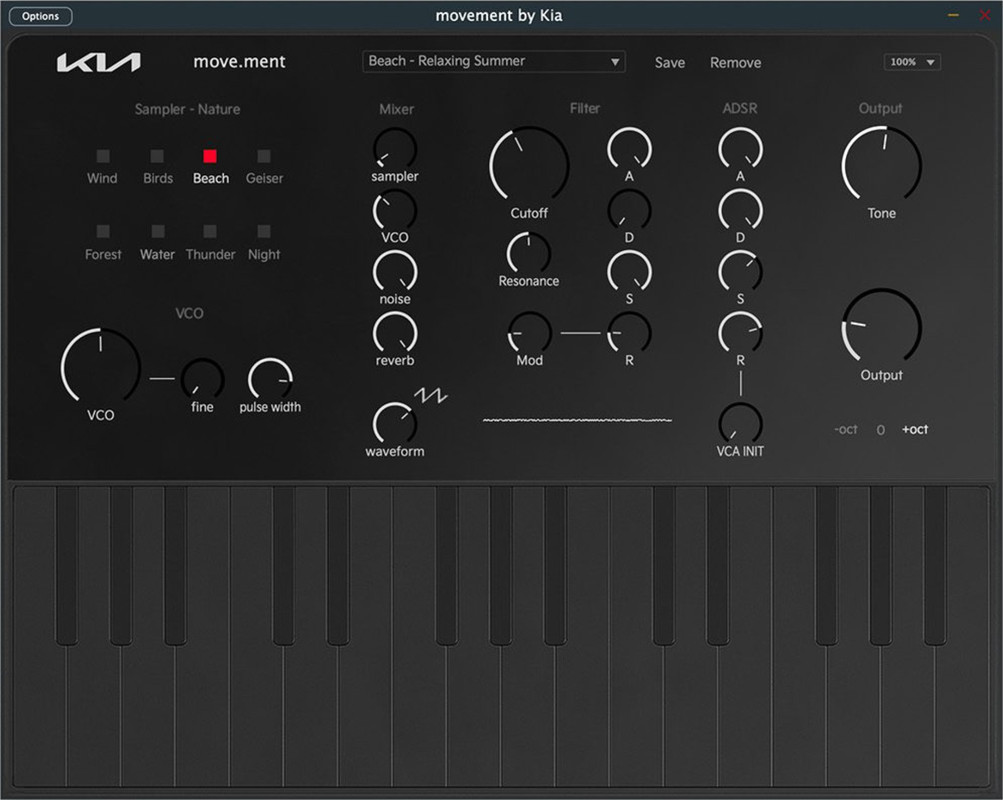Click the Mixer sampler knob
1003x800 pixels.
point(395,149)
